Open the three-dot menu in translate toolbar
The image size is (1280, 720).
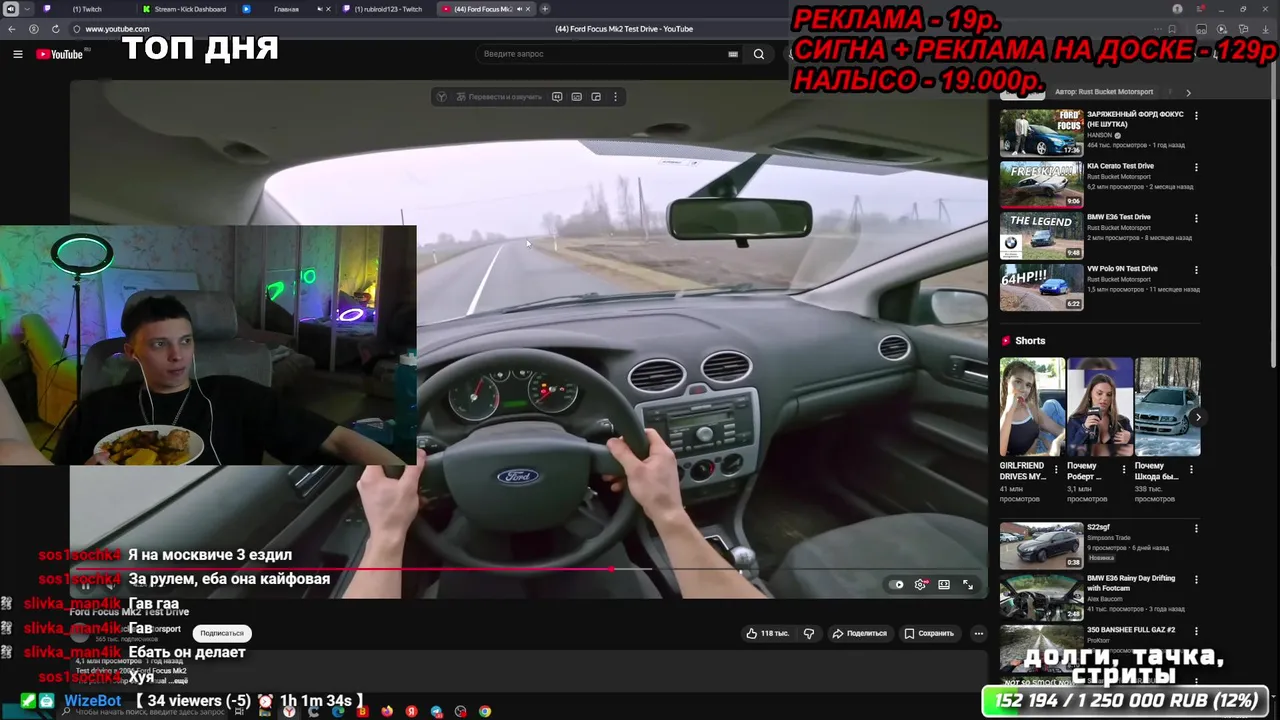pos(615,97)
